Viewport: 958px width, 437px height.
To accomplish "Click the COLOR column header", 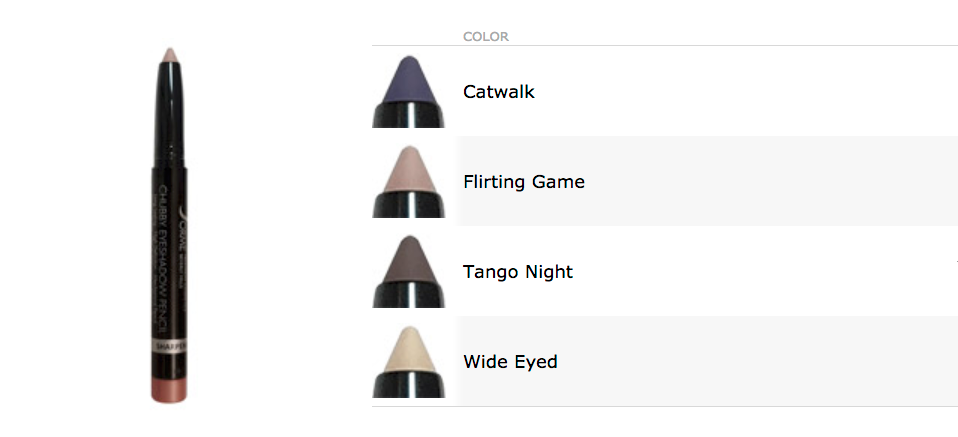I will 485,37.
